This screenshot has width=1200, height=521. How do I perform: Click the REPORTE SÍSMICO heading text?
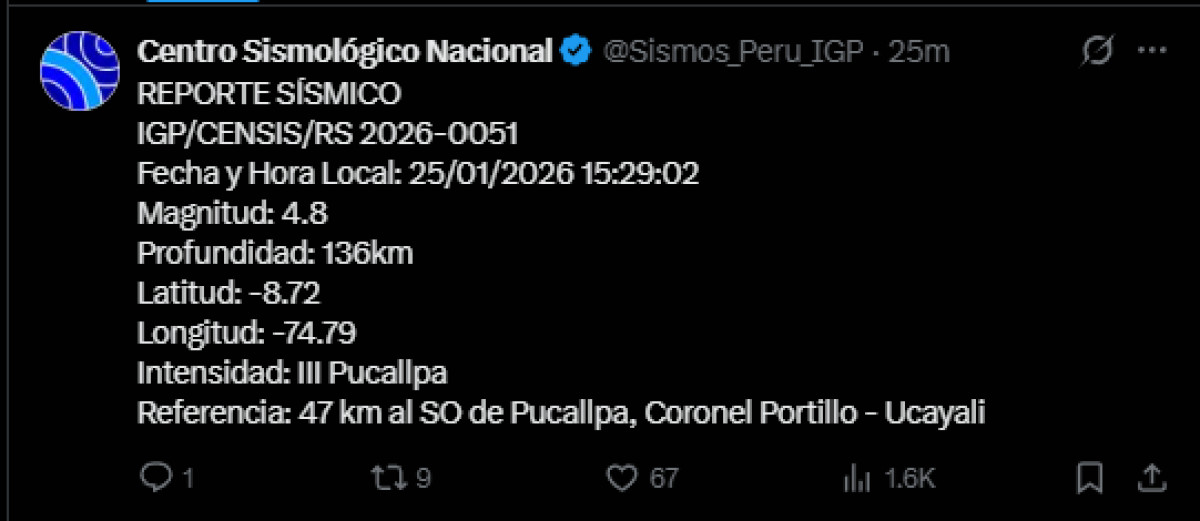(269, 94)
